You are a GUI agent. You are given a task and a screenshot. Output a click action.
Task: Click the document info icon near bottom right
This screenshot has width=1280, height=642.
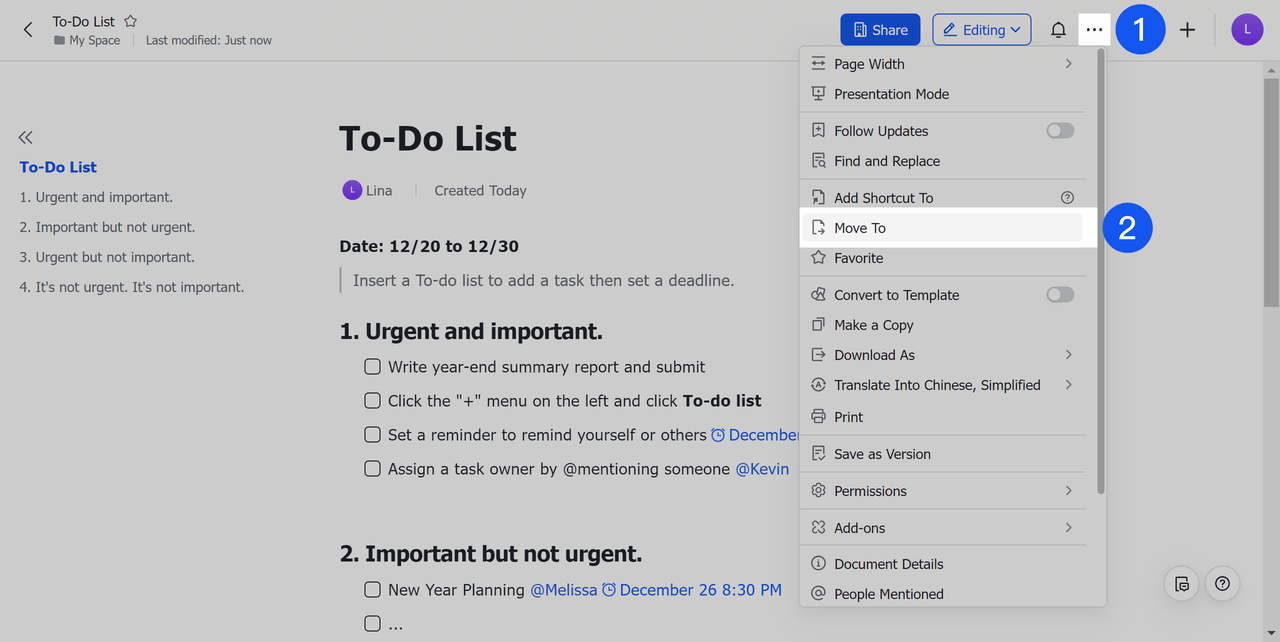[x=1181, y=583]
